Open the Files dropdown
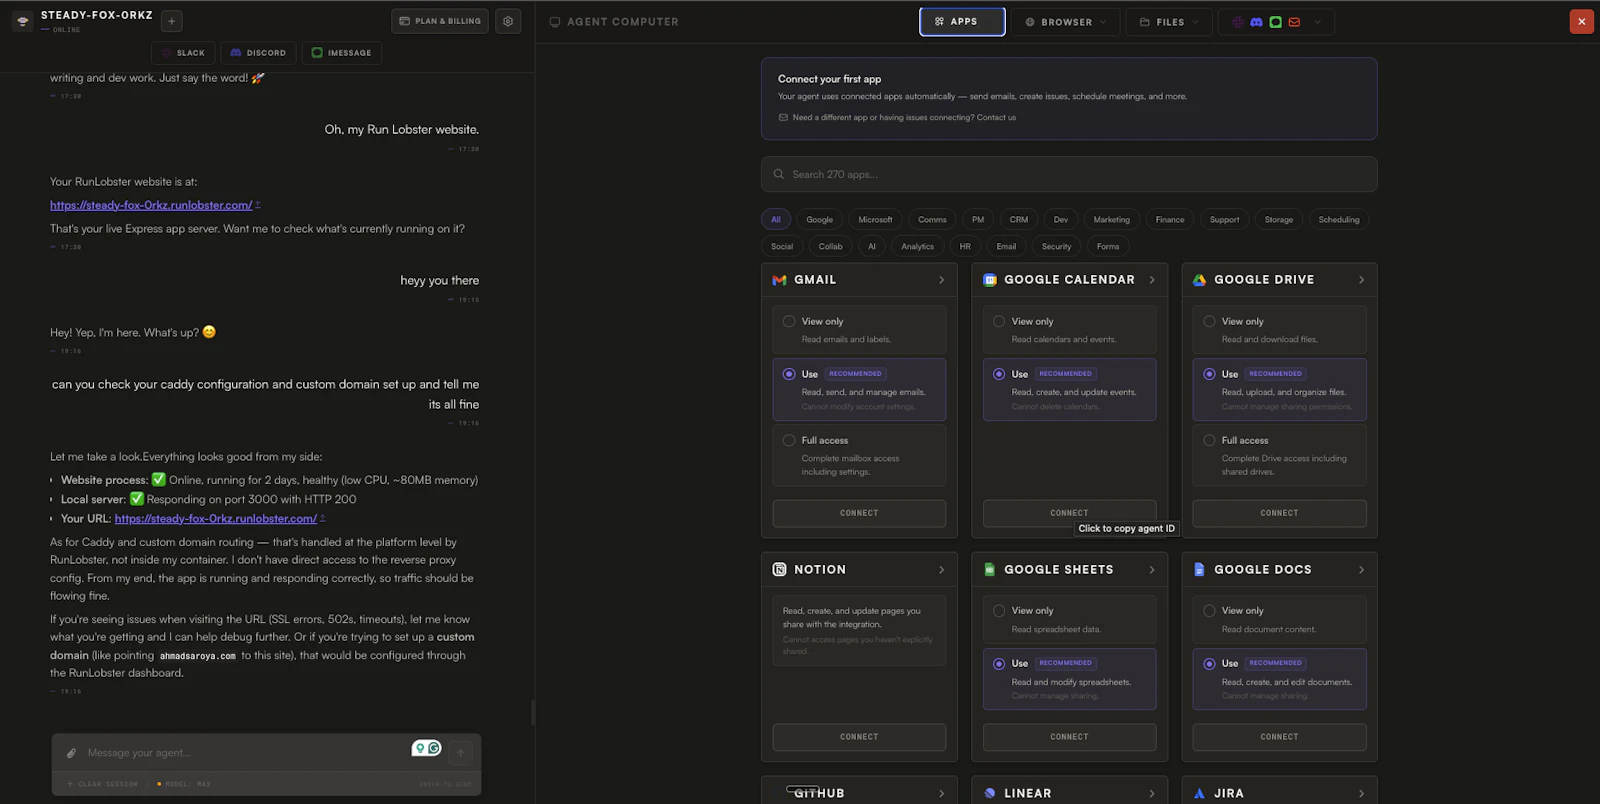Screen dimensions: 1600x804 point(1169,22)
